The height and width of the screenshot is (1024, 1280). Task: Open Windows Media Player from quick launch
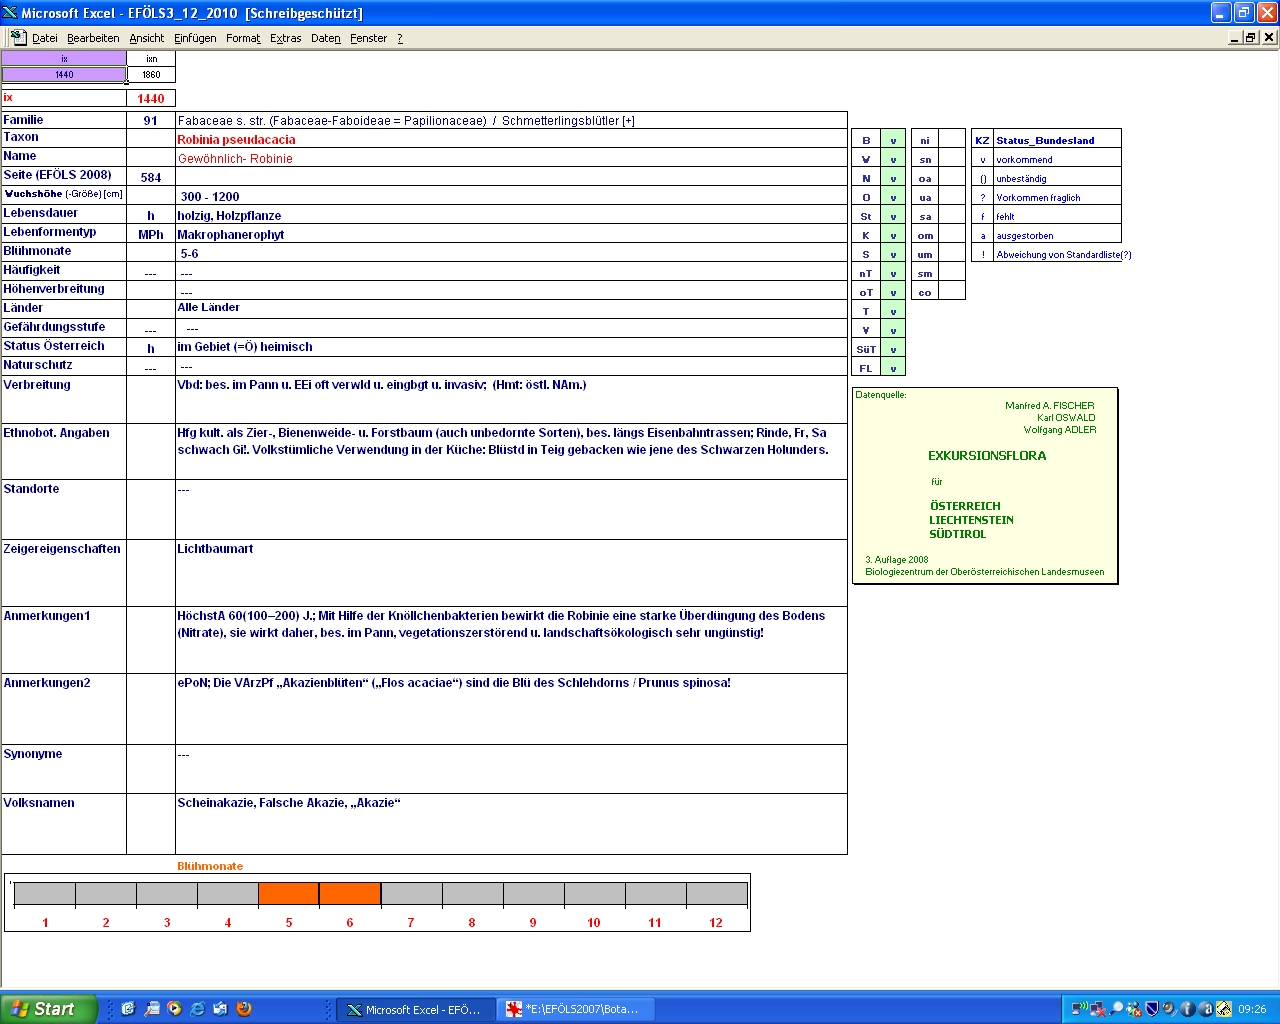(x=174, y=1009)
